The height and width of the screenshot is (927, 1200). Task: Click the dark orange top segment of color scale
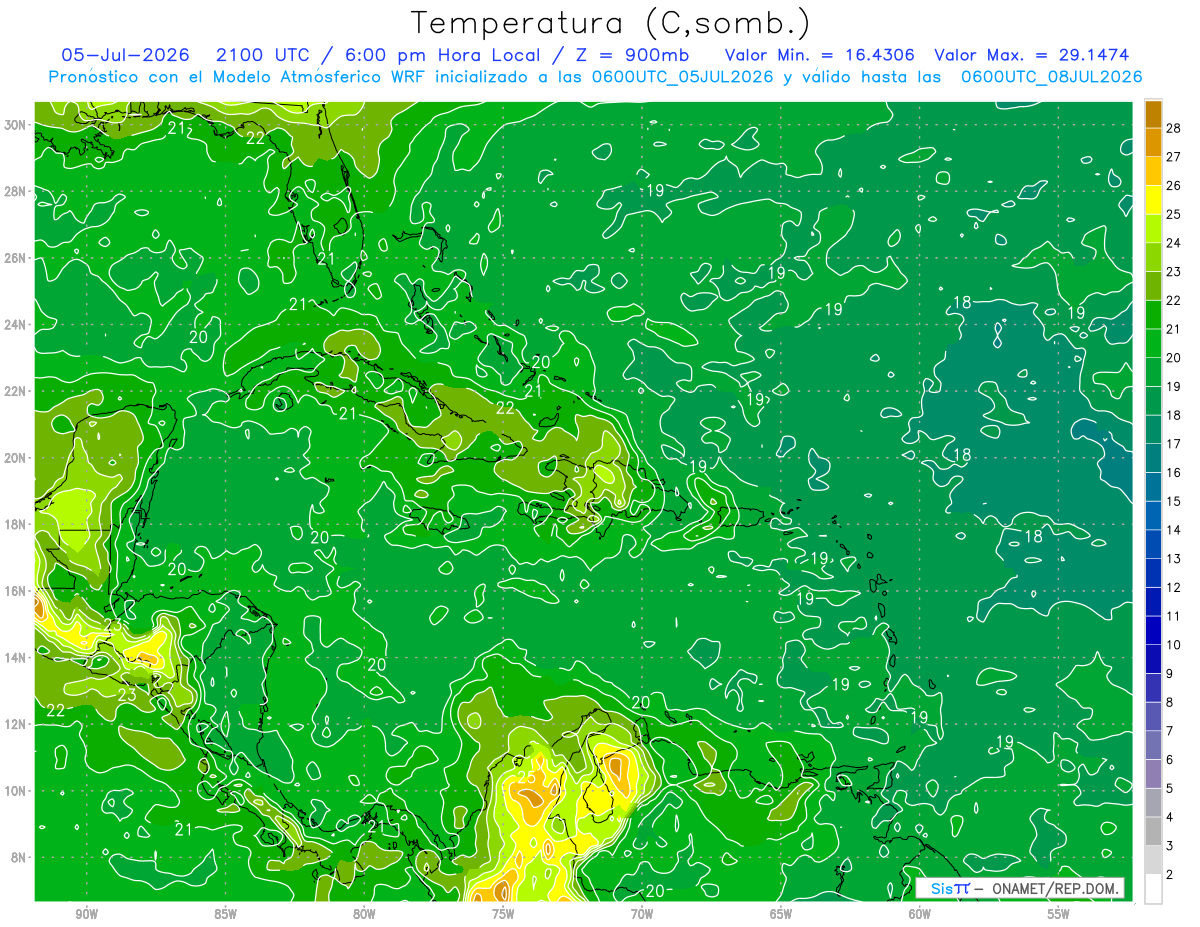pyautogui.click(x=1153, y=113)
